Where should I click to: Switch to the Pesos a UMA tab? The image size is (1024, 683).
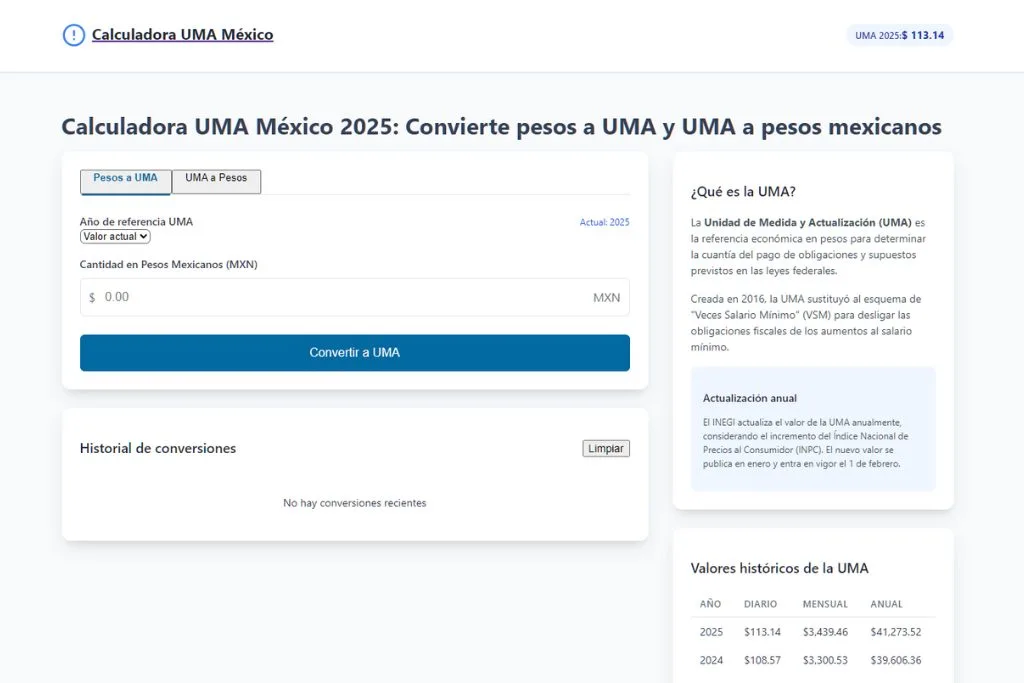126,180
